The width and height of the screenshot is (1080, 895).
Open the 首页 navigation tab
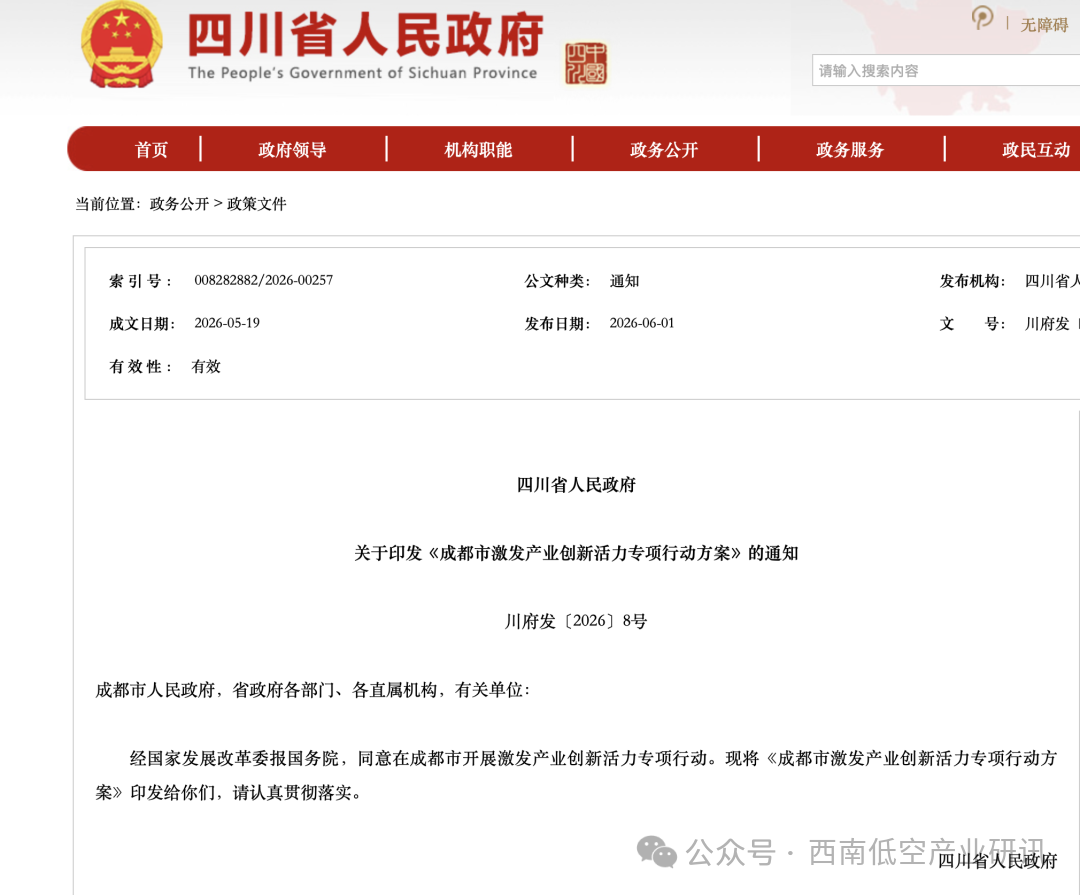tap(152, 150)
